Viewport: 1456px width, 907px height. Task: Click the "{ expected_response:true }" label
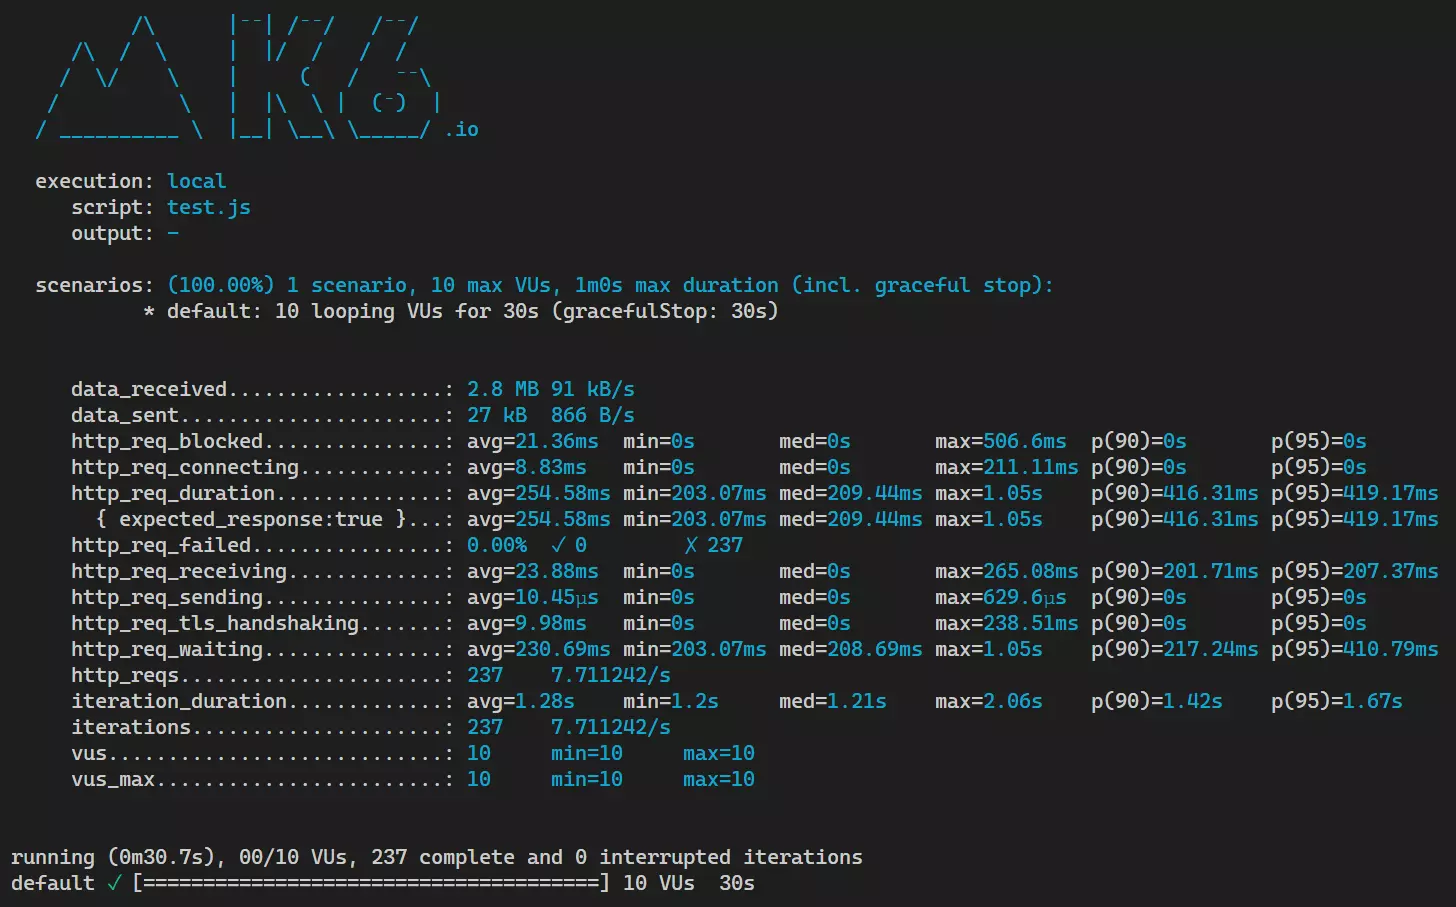(x=251, y=519)
